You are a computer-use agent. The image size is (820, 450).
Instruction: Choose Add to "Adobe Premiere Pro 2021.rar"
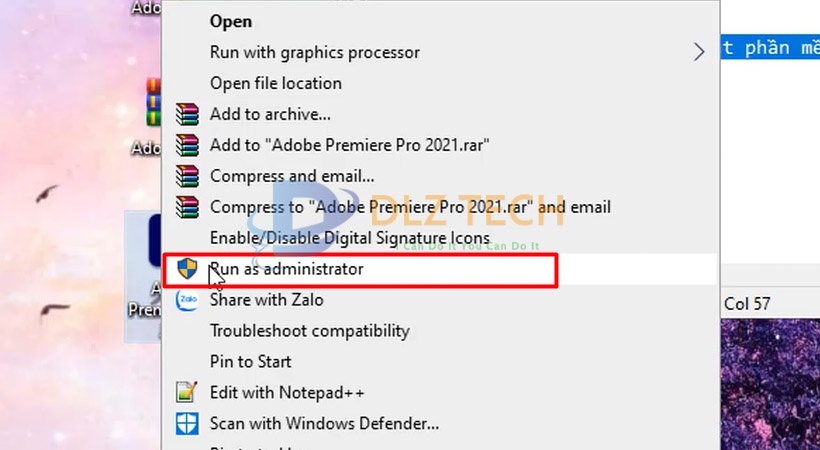pos(350,145)
